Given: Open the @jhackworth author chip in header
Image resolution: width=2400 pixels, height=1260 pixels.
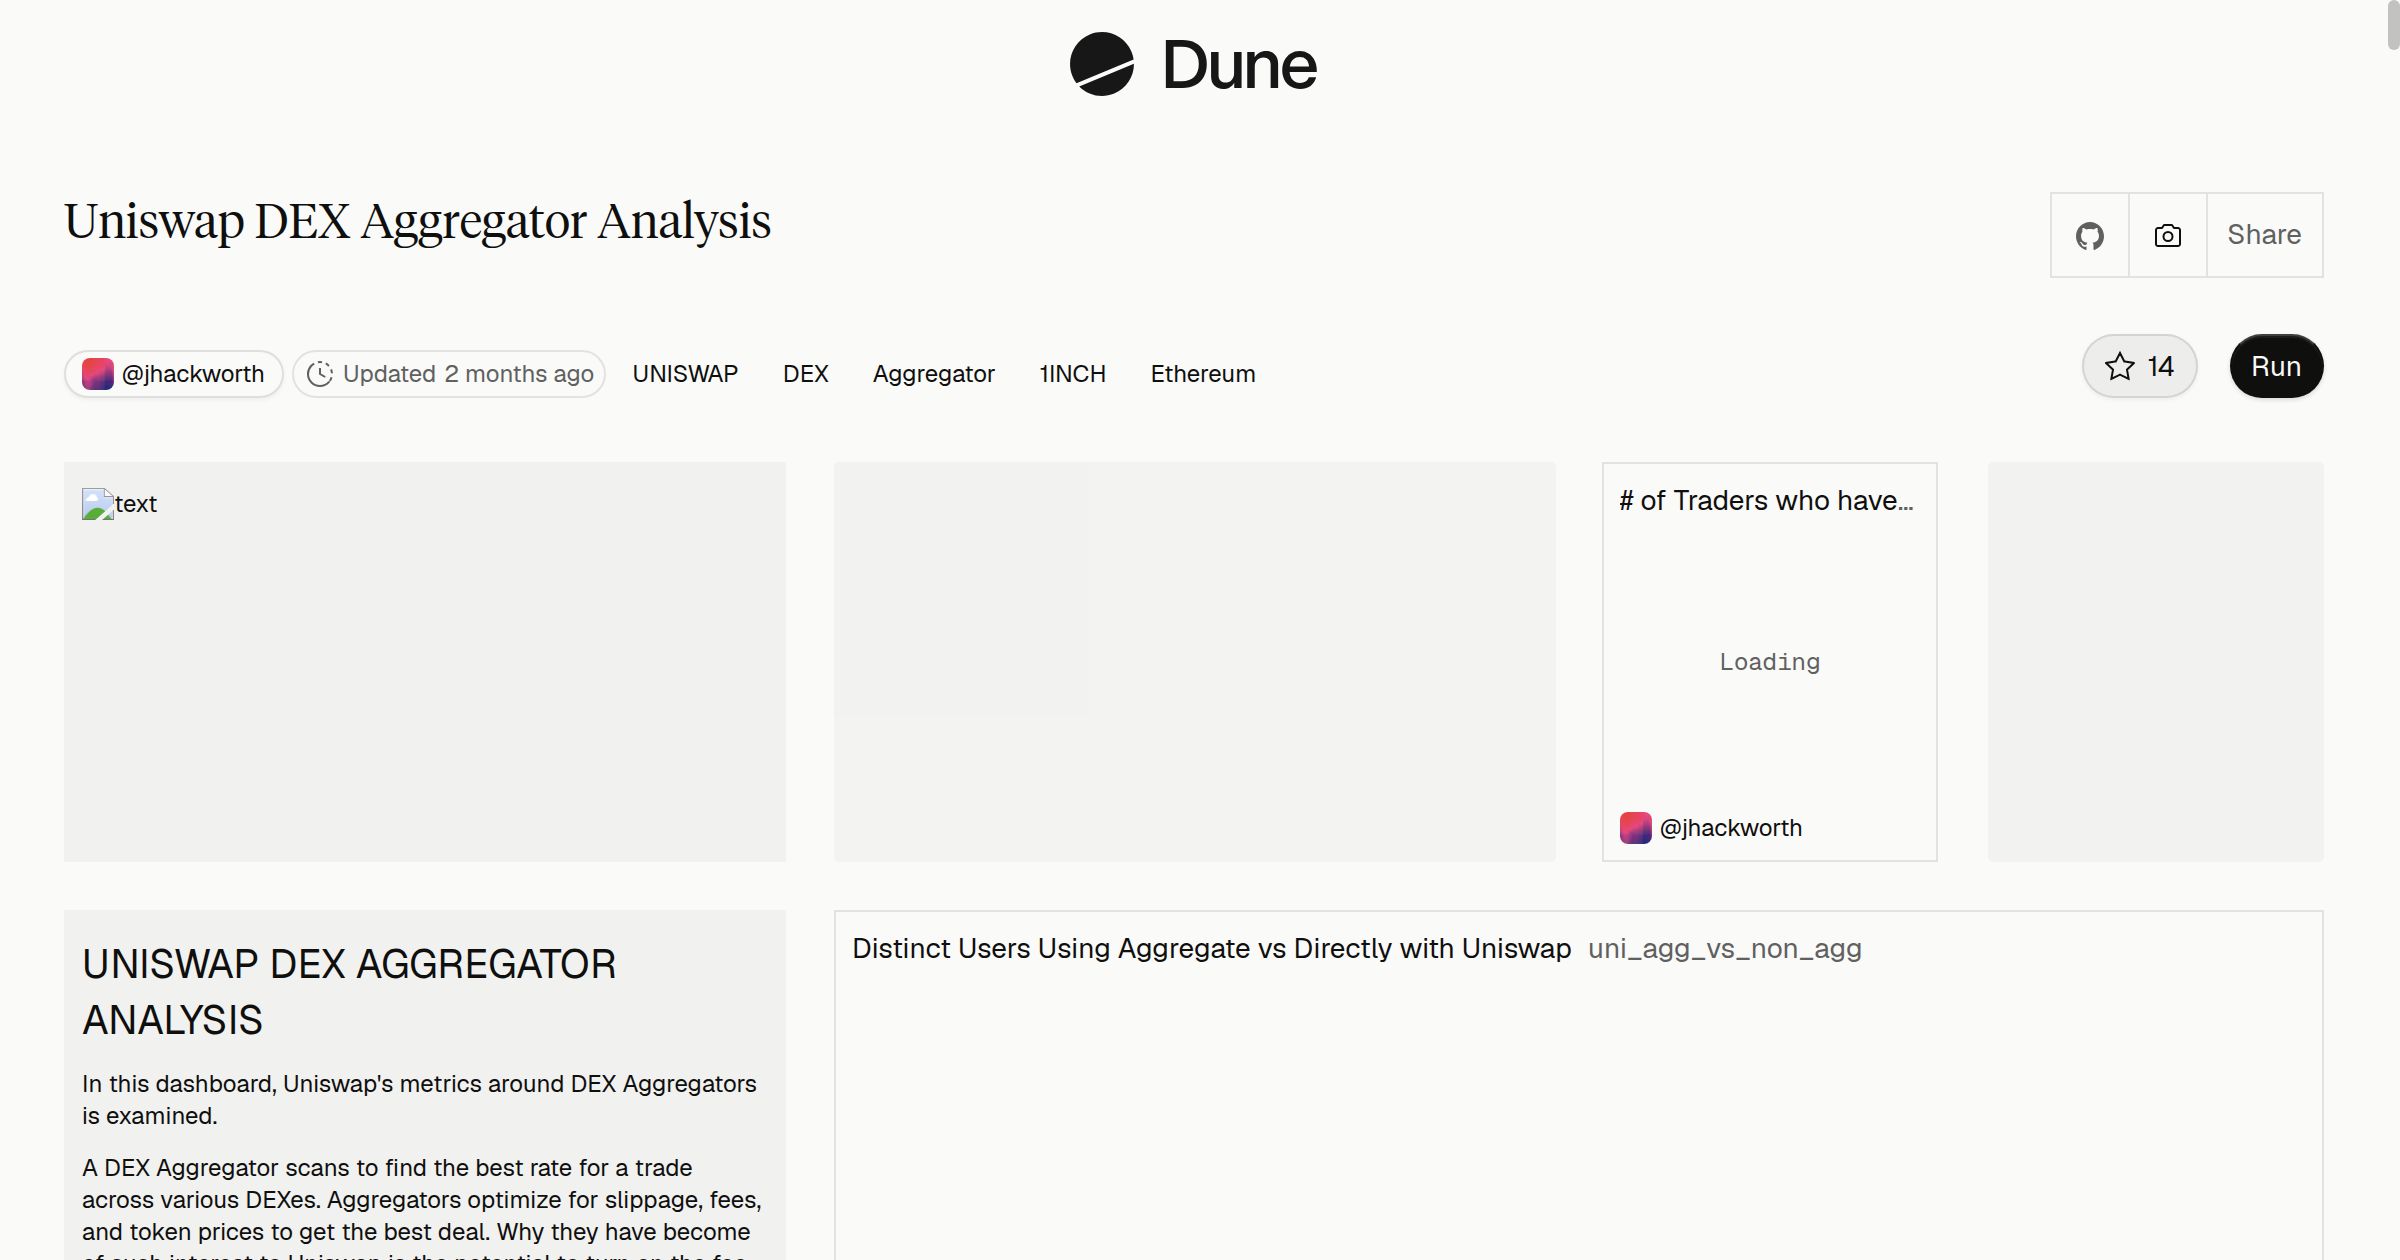Looking at the screenshot, I should click(x=174, y=374).
